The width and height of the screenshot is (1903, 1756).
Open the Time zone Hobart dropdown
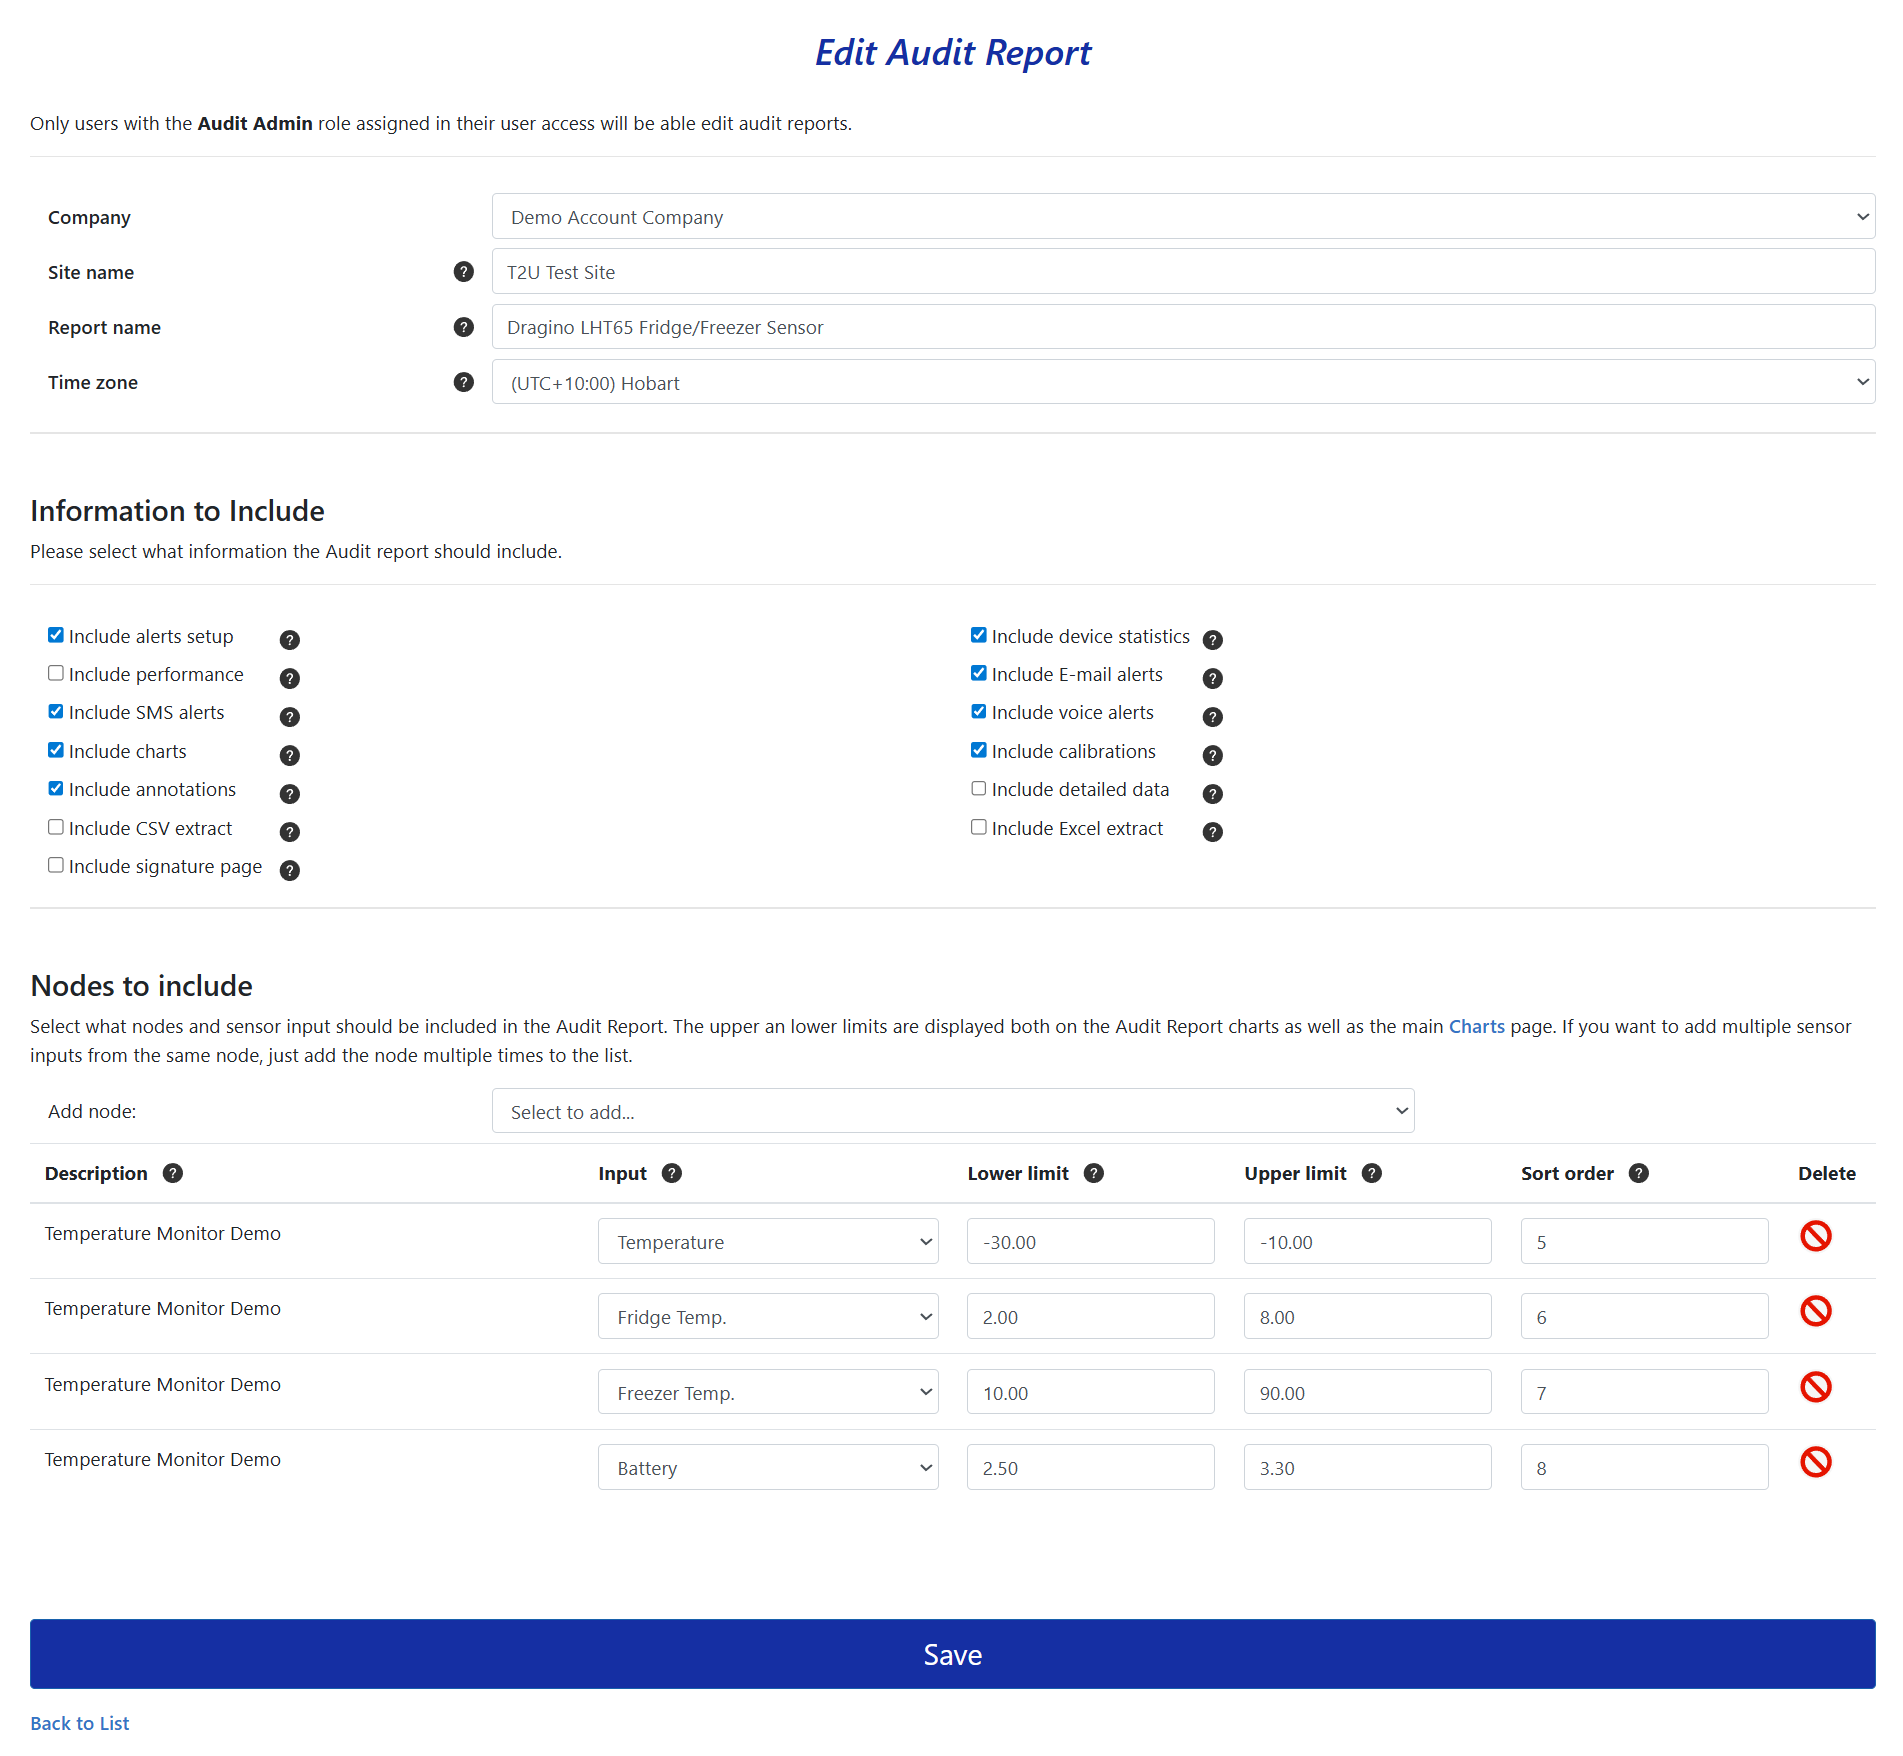point(1183,382)
